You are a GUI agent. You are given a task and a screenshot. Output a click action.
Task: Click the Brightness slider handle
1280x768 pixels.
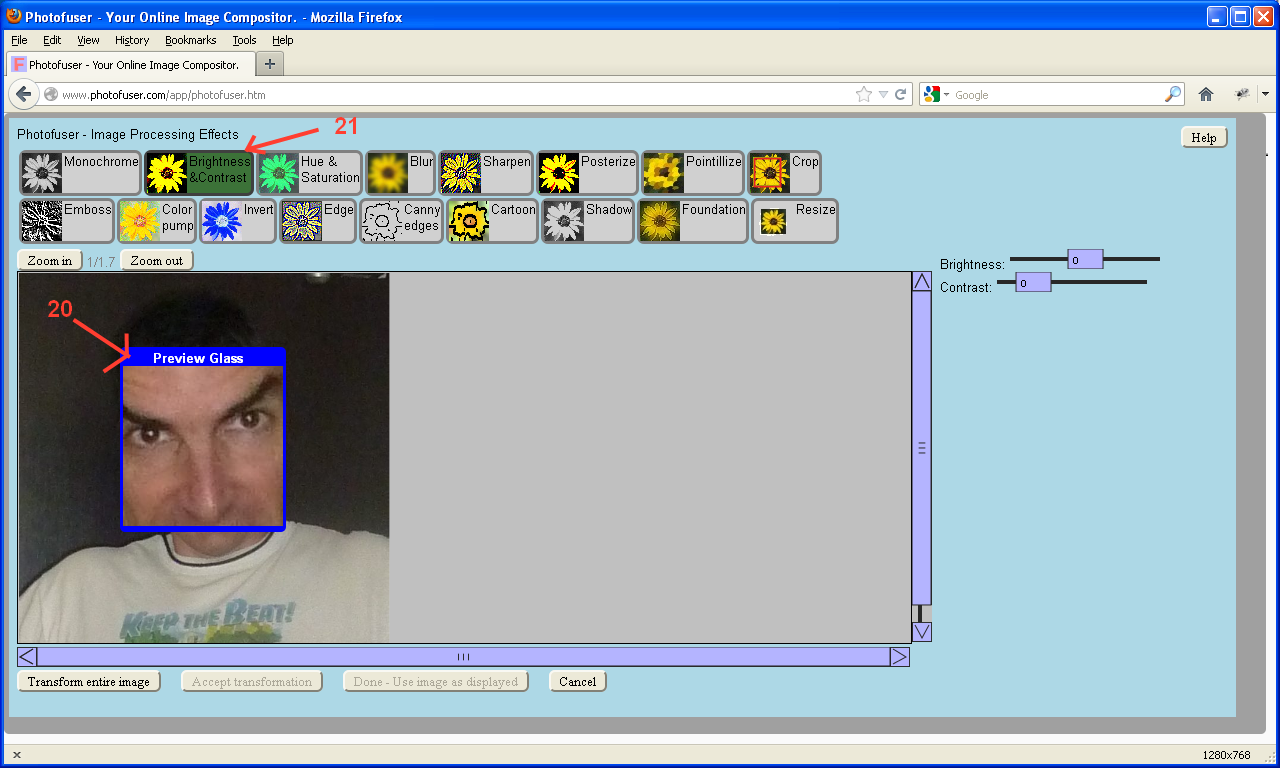(x=1085, y=259)
